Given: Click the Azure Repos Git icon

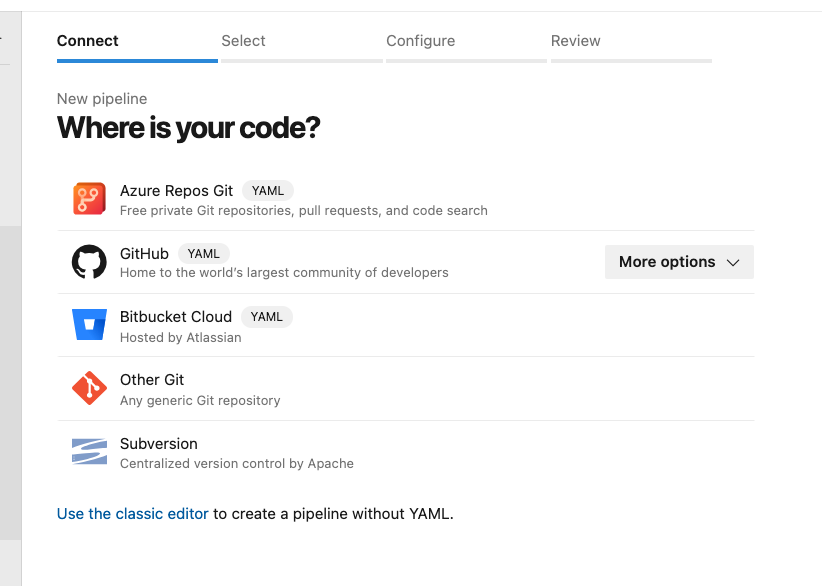Looking at the screenshot, I should pos(89,199).
